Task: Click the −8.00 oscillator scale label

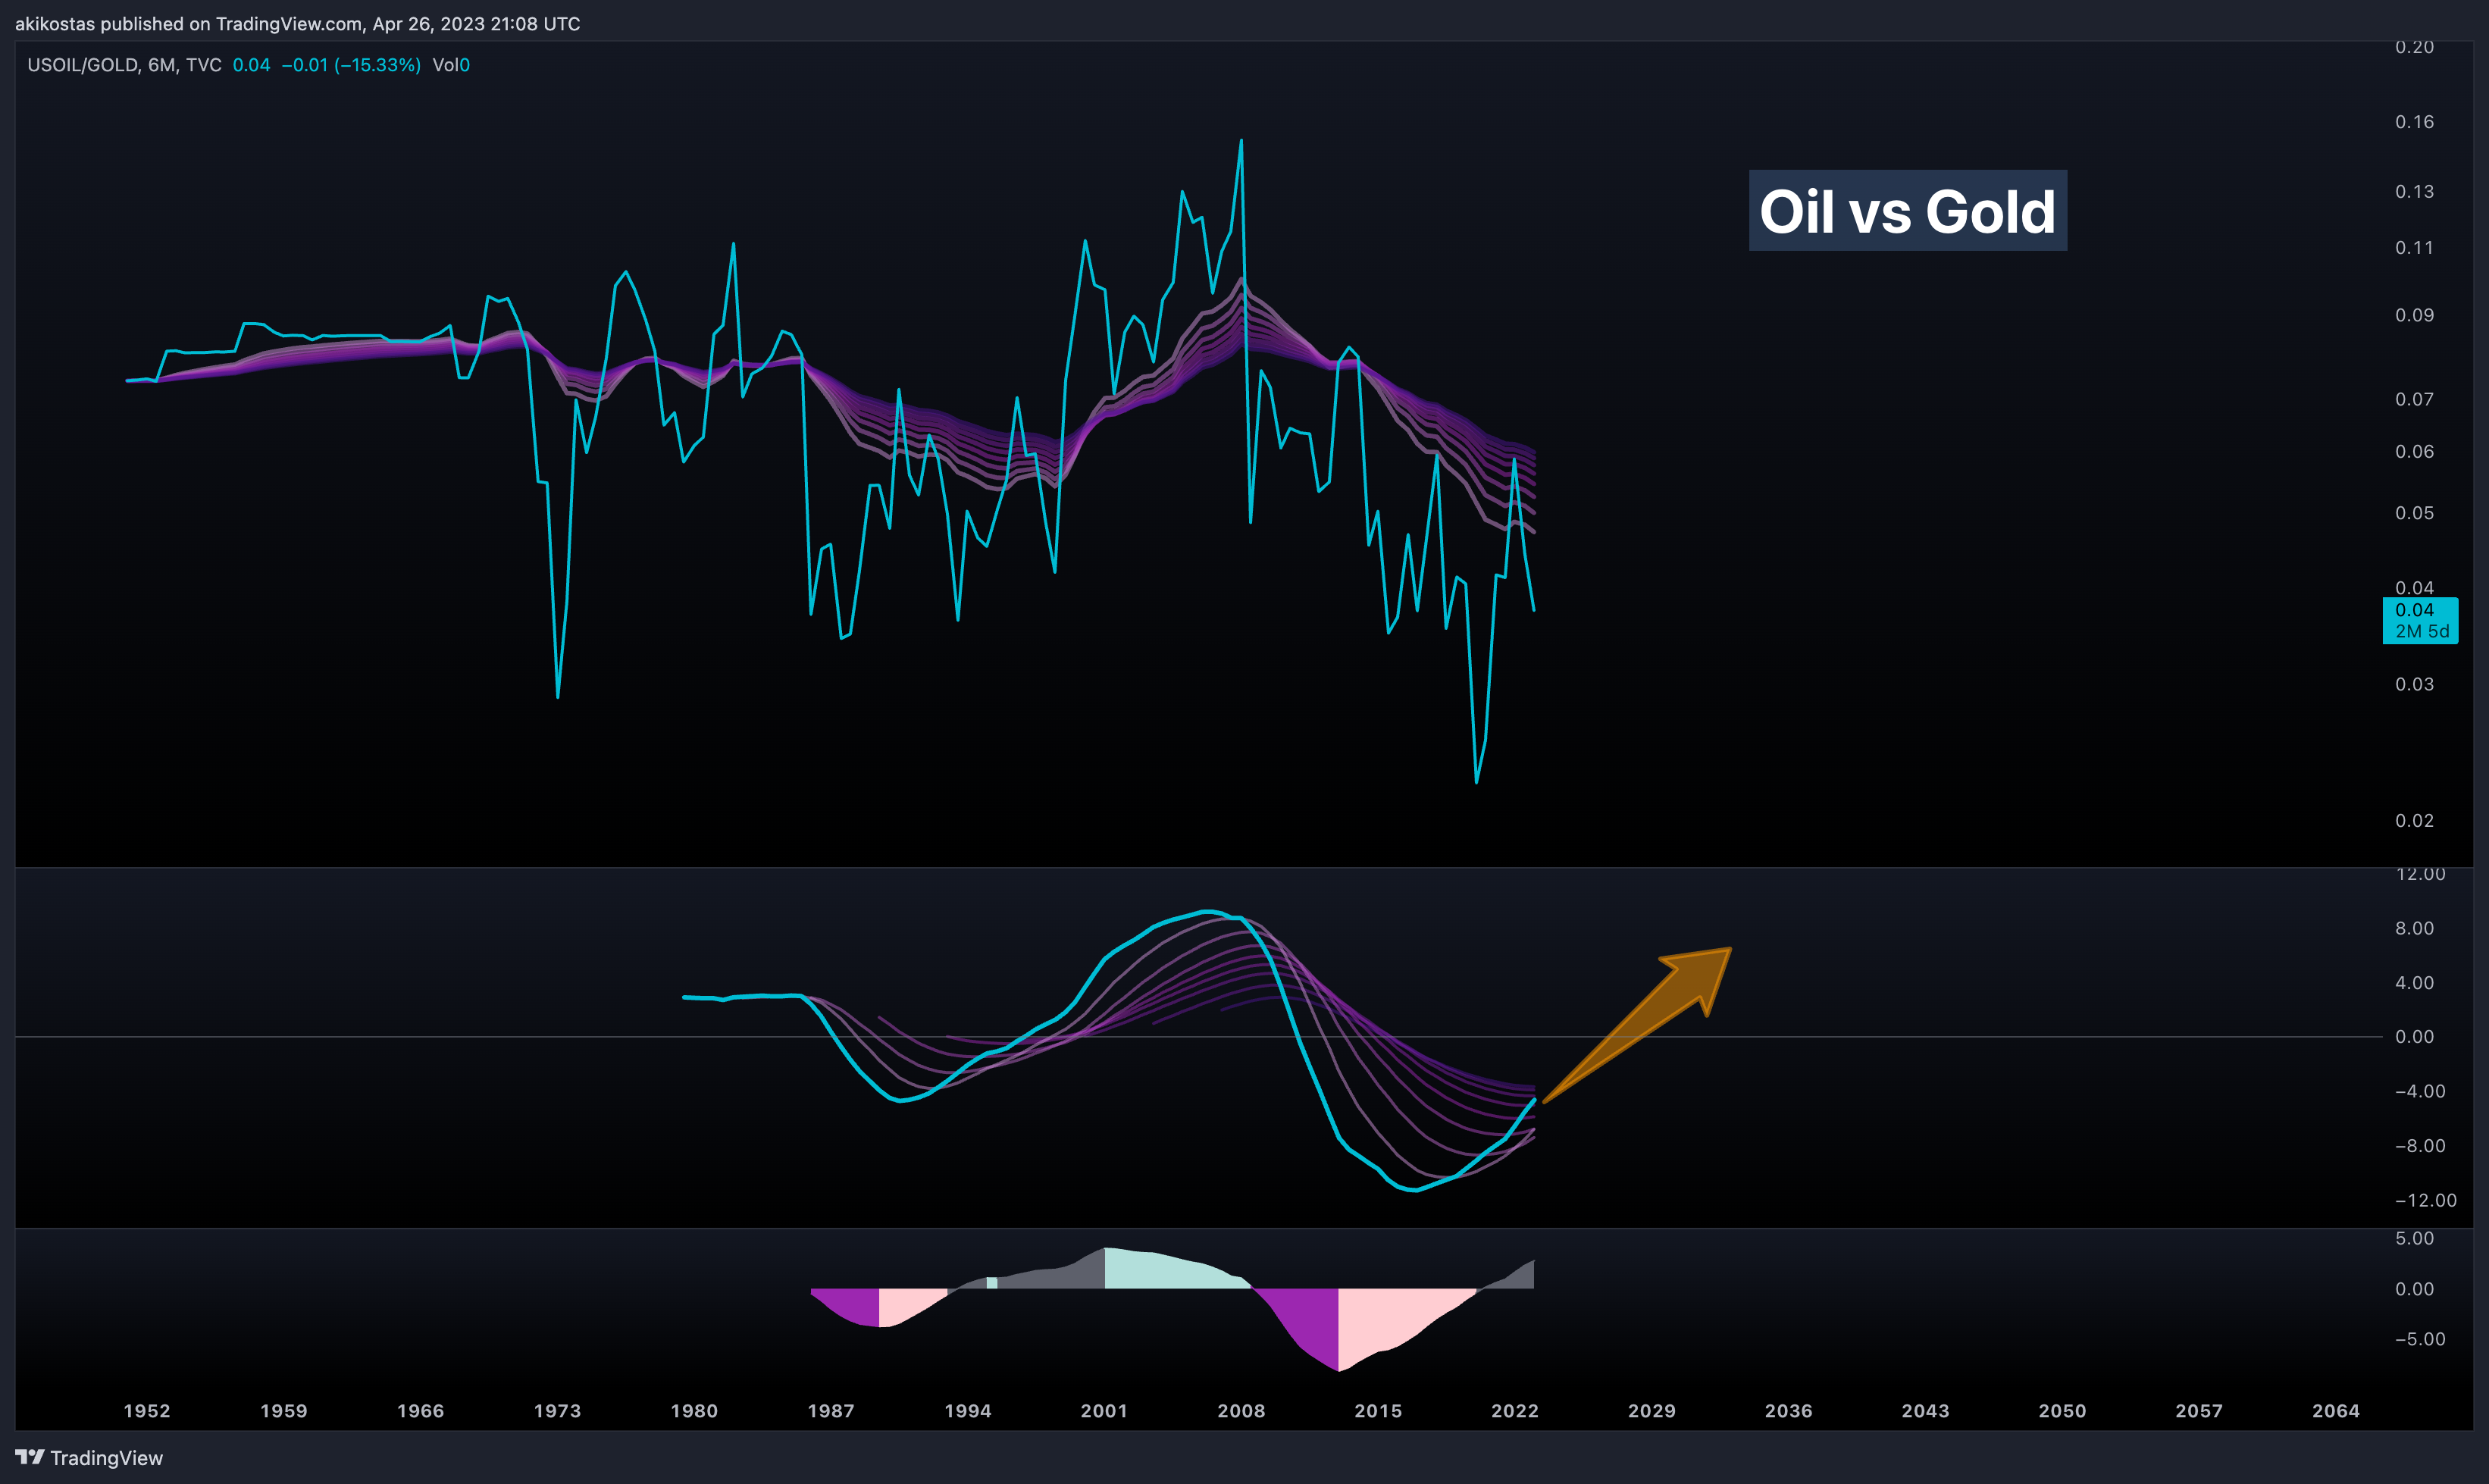Action: click(2420, 1146)
